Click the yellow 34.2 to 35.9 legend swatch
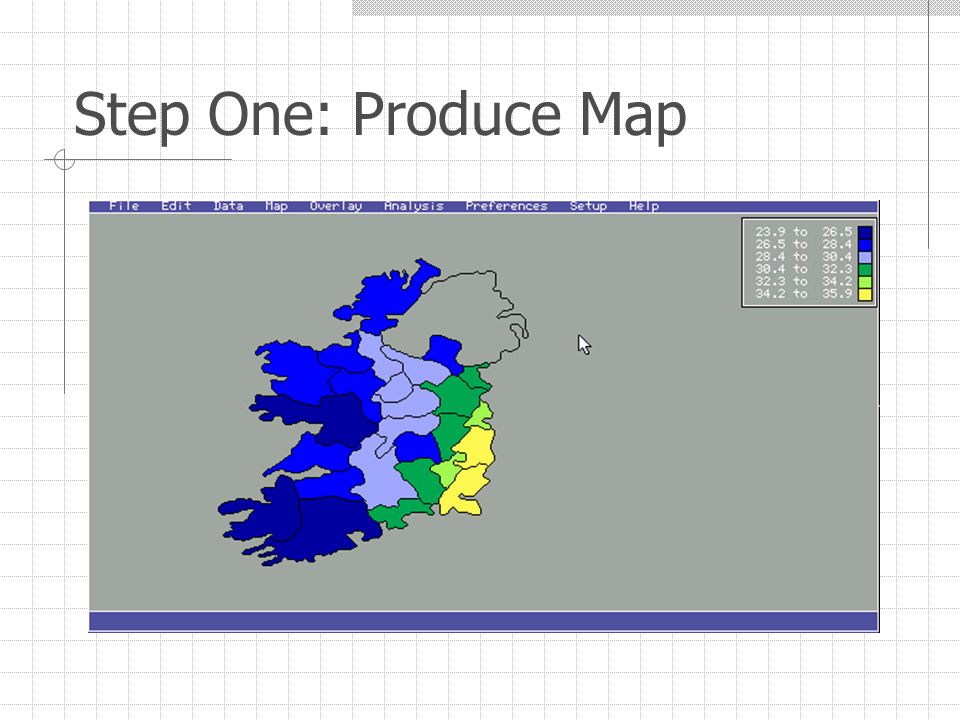This screenshot has width=960, height=720. [865, 294]
